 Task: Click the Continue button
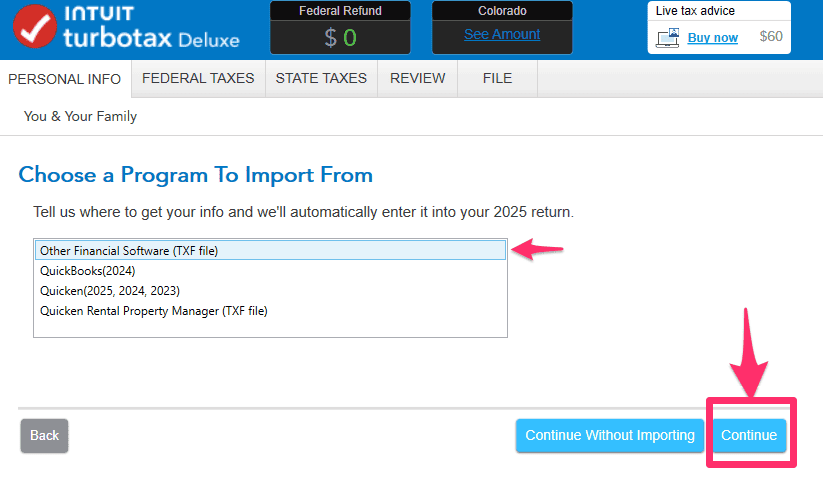(x=749, y=435)
